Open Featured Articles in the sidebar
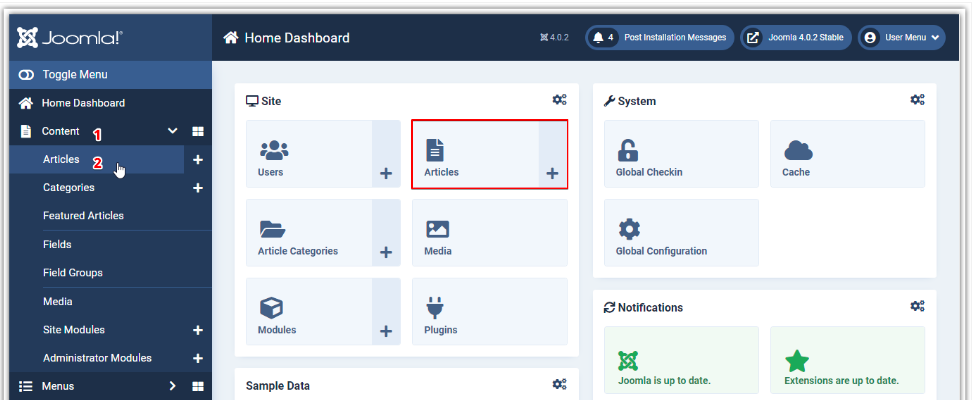The width and height of the screenshot is (979, 400). click(83, 216)
